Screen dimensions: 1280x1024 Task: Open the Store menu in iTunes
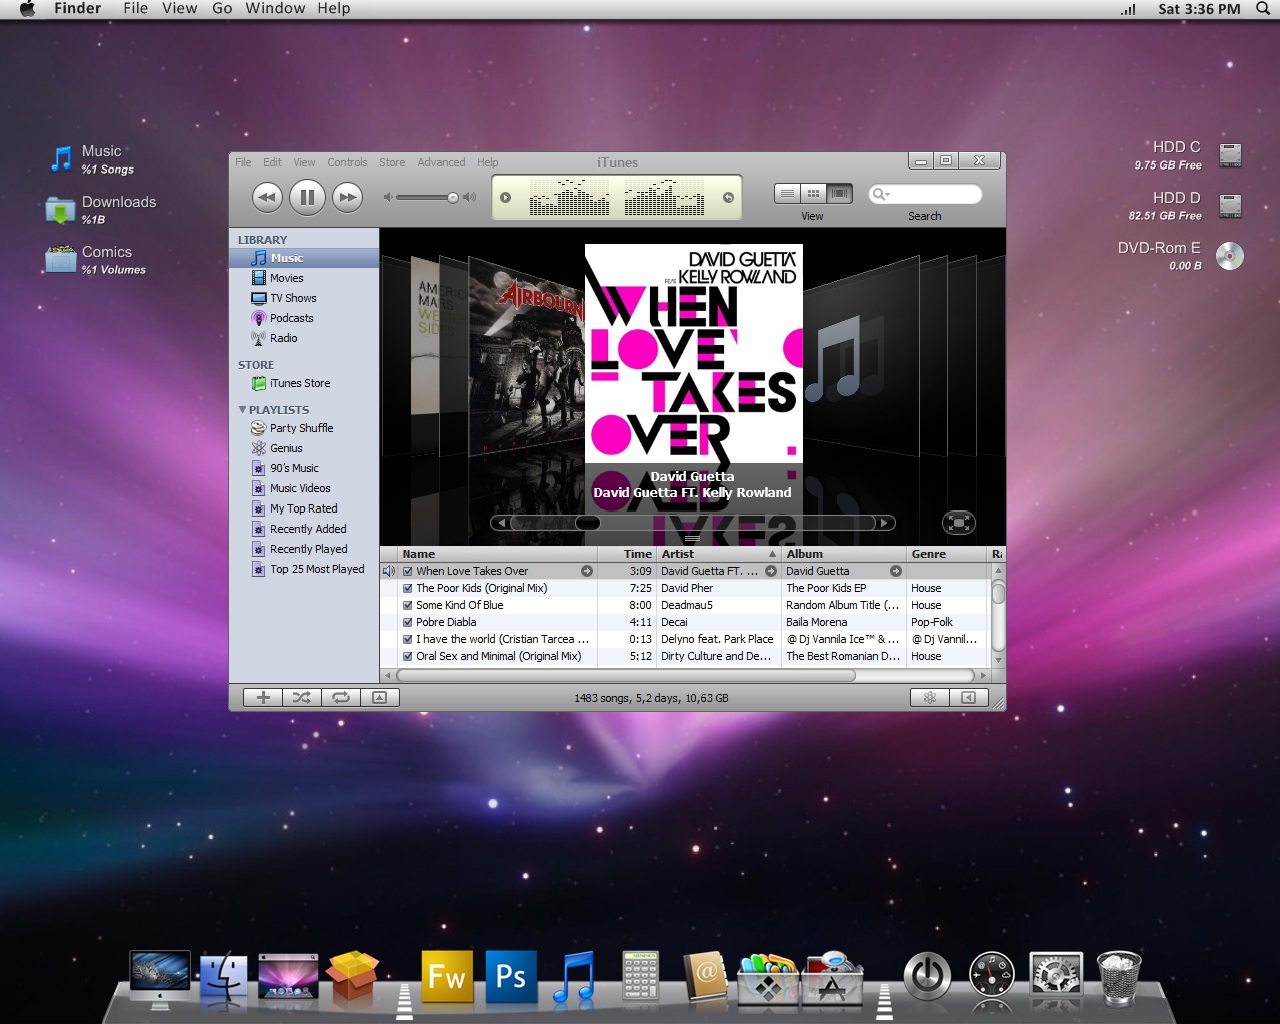click(392, 162)
